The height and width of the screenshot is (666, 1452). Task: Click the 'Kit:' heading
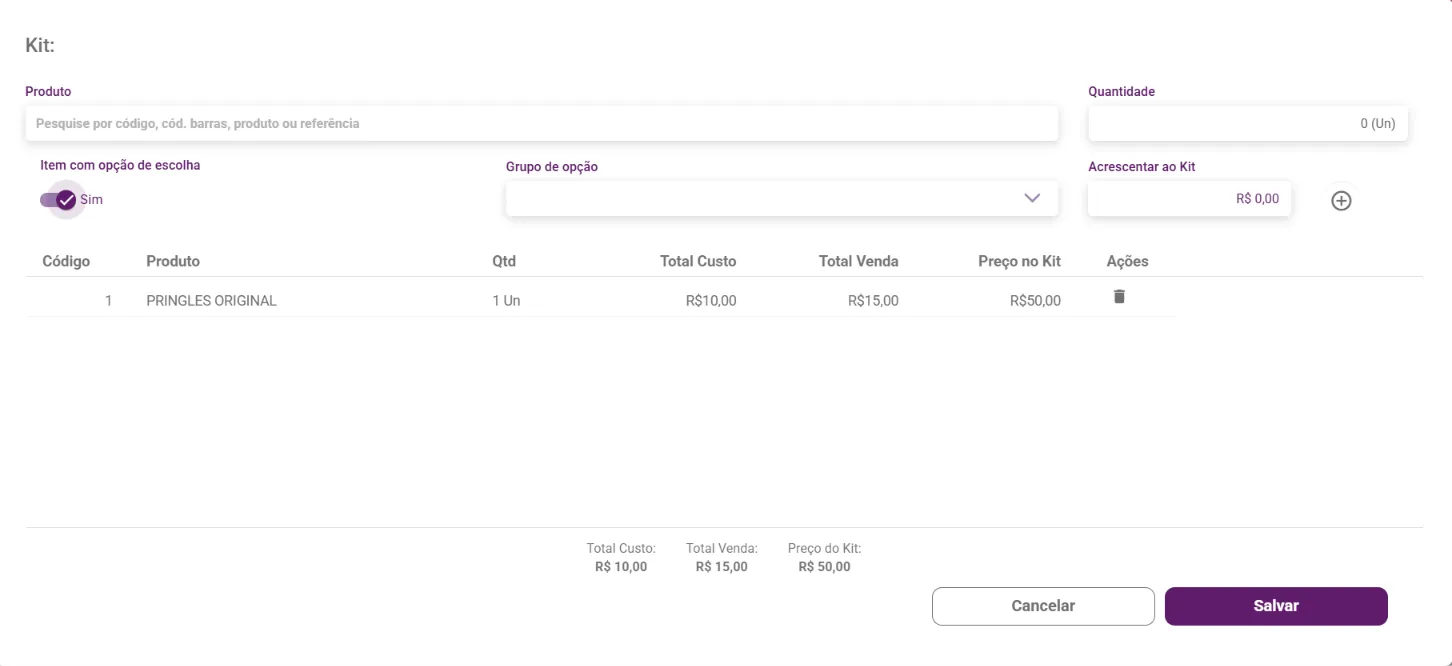coord(40,46)
